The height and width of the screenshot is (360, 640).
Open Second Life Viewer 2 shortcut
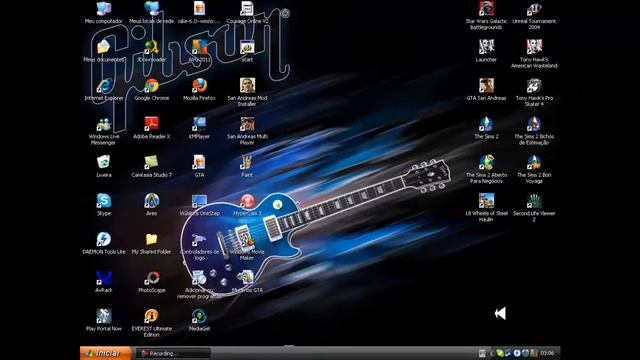534,200
